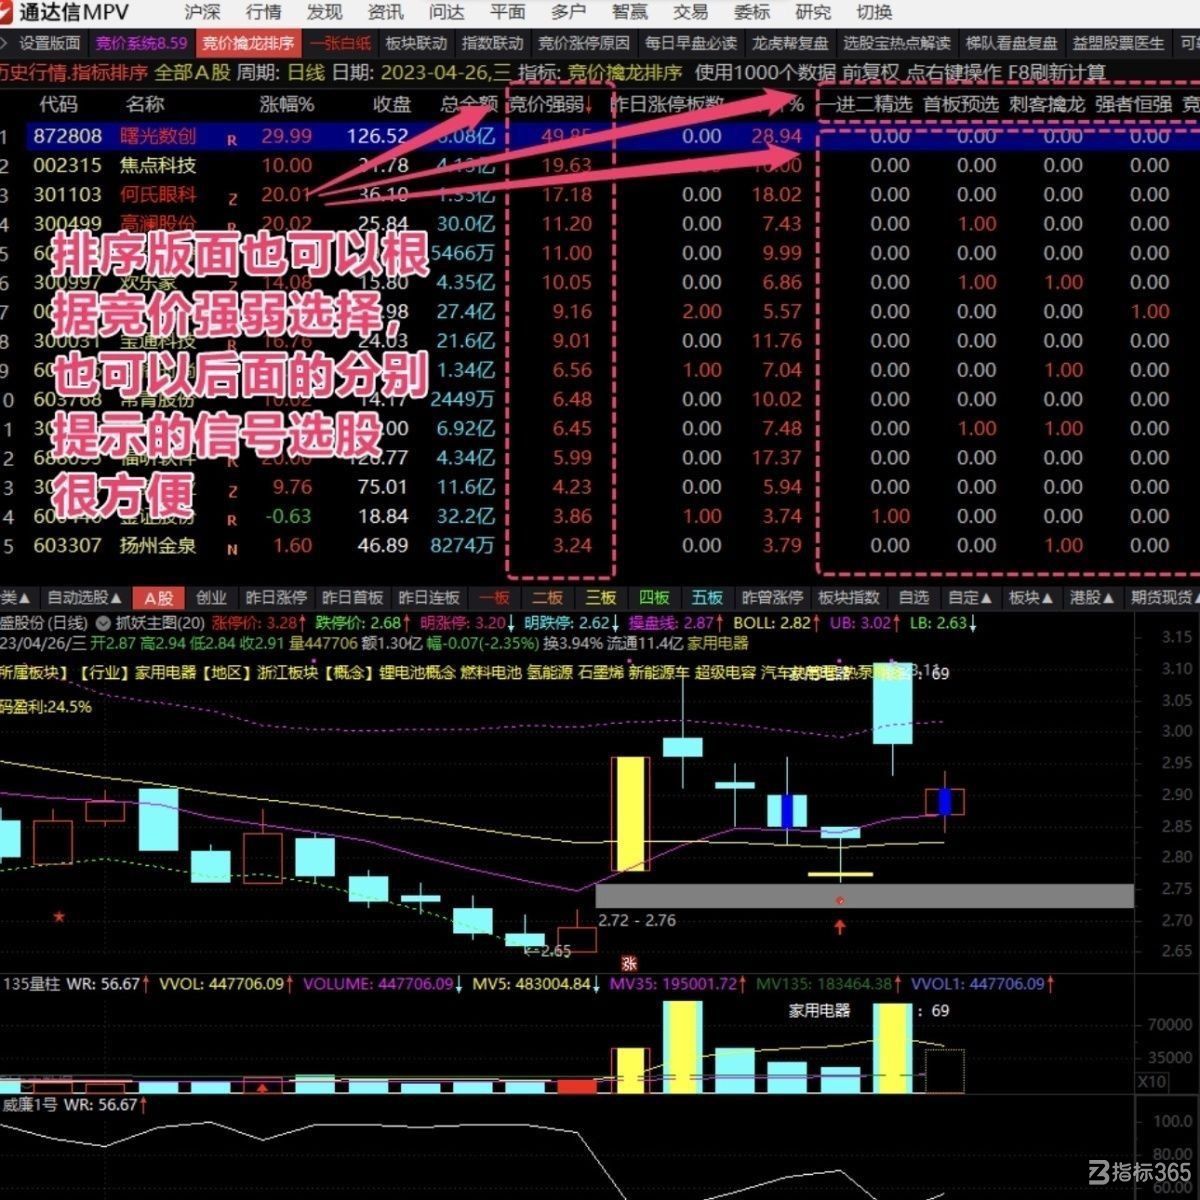Click the round icon before 抓妖主图(20)
The image size is (1200, 1200).
(103, 623)
